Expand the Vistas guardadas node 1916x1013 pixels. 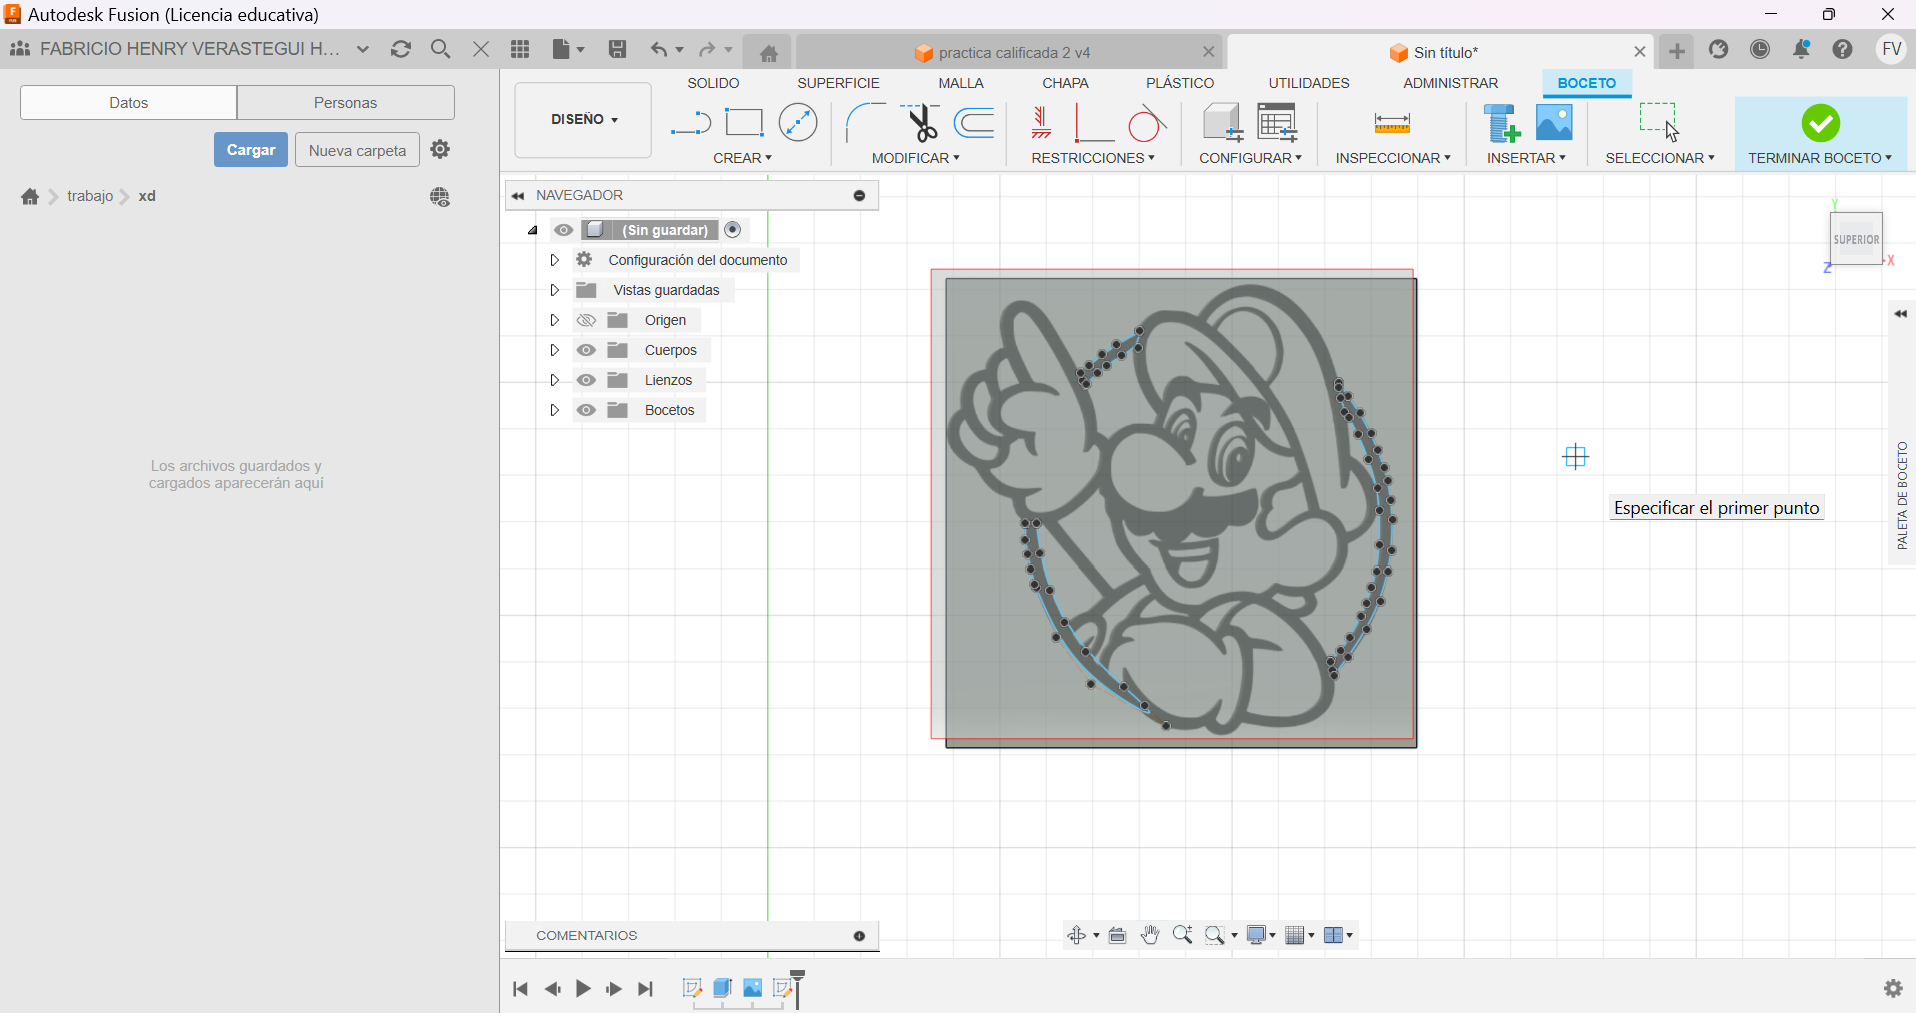click(554, 290)
